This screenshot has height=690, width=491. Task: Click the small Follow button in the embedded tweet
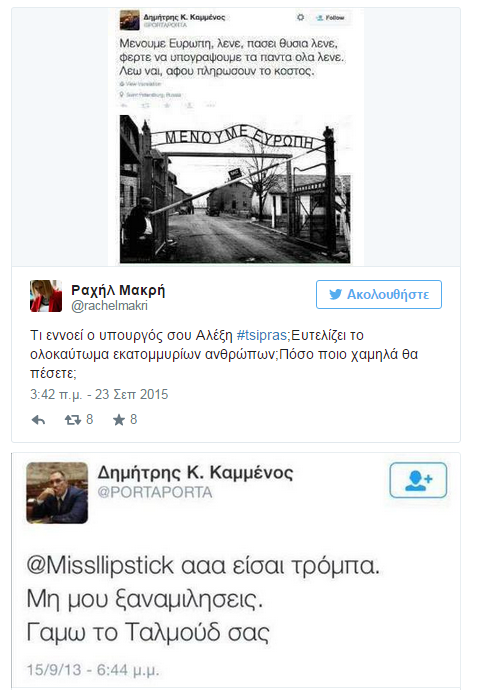[330, 18]
